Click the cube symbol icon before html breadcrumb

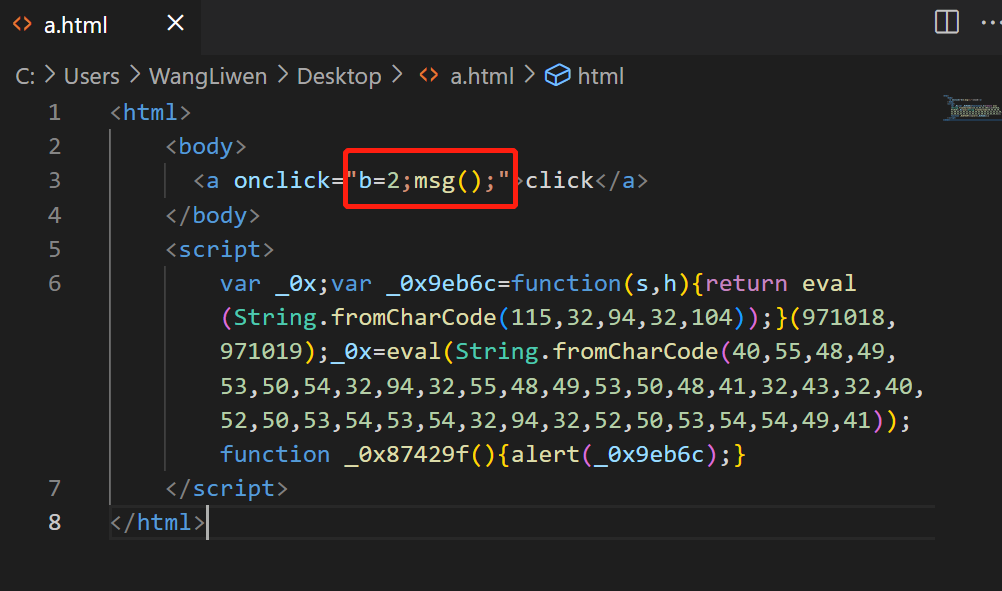click(557, 75)
